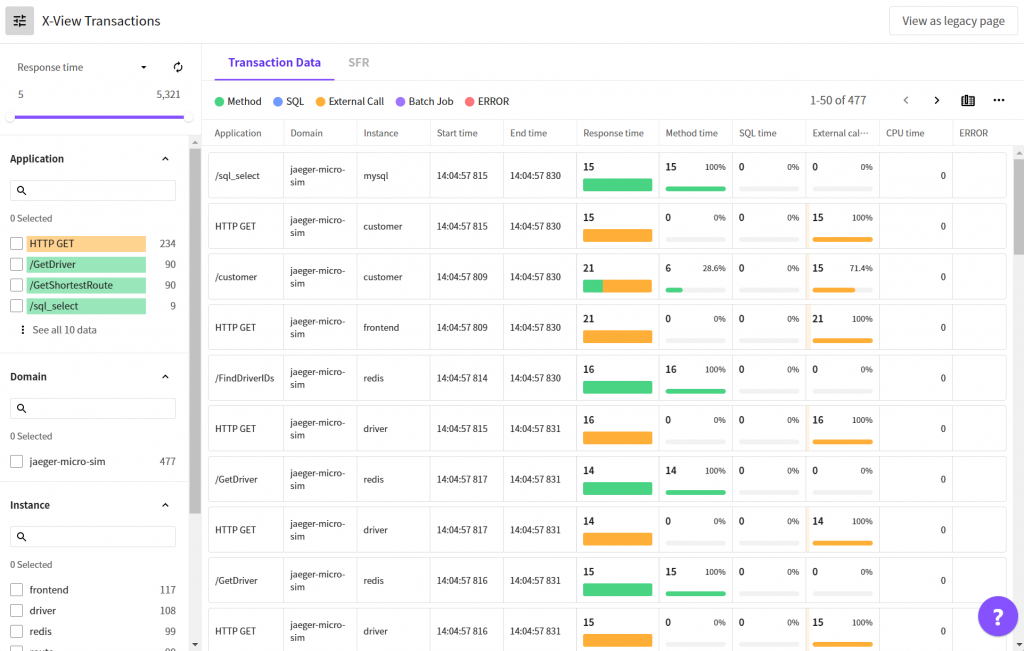Screen dimensions: 1024x651
Task: Check the redis instance checkbox
Action: point(16,632)
